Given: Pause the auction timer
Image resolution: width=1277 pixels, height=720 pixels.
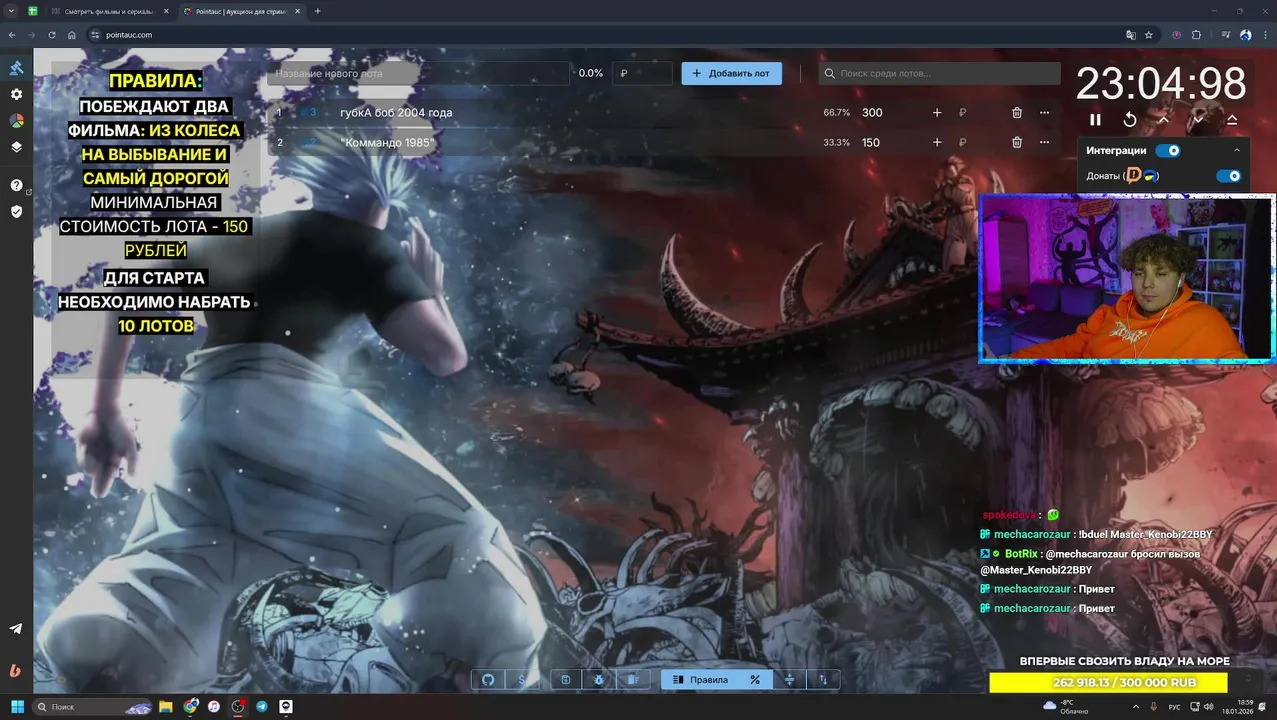Looking at the screenshot, I should 1095,120.
